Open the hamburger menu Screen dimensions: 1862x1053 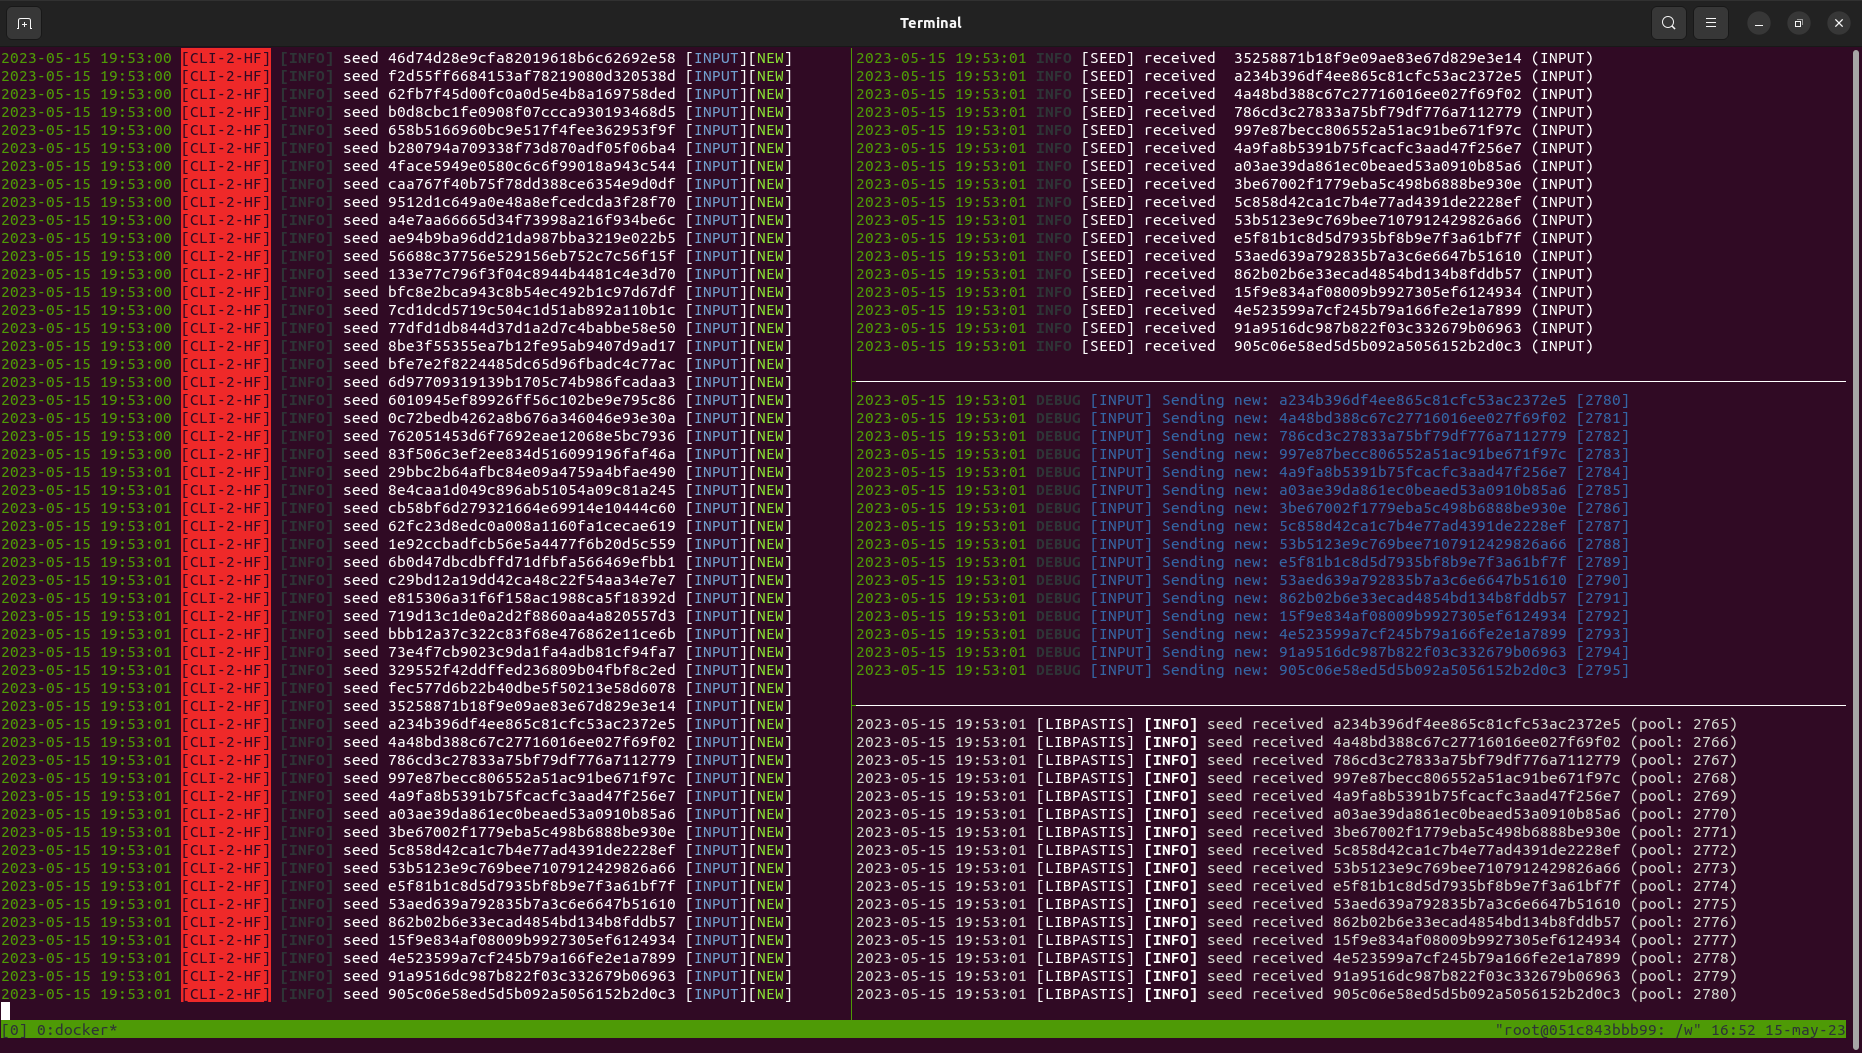point(1711,23)
